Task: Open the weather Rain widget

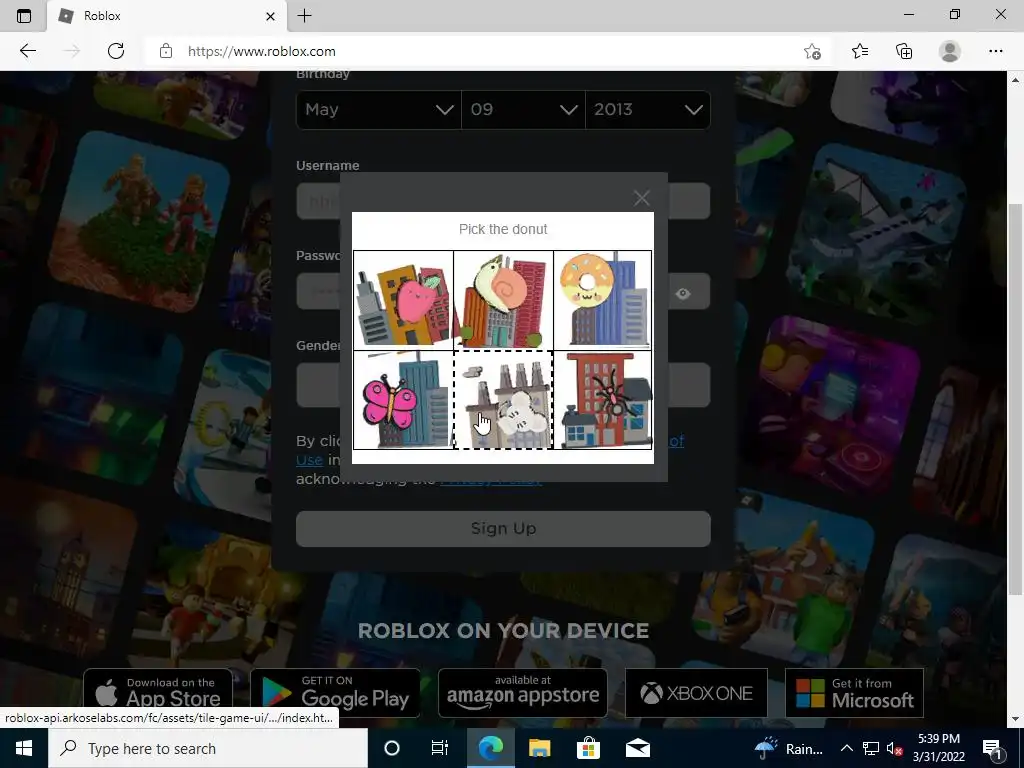Action: pyautogui.click(x=789, y=748)
